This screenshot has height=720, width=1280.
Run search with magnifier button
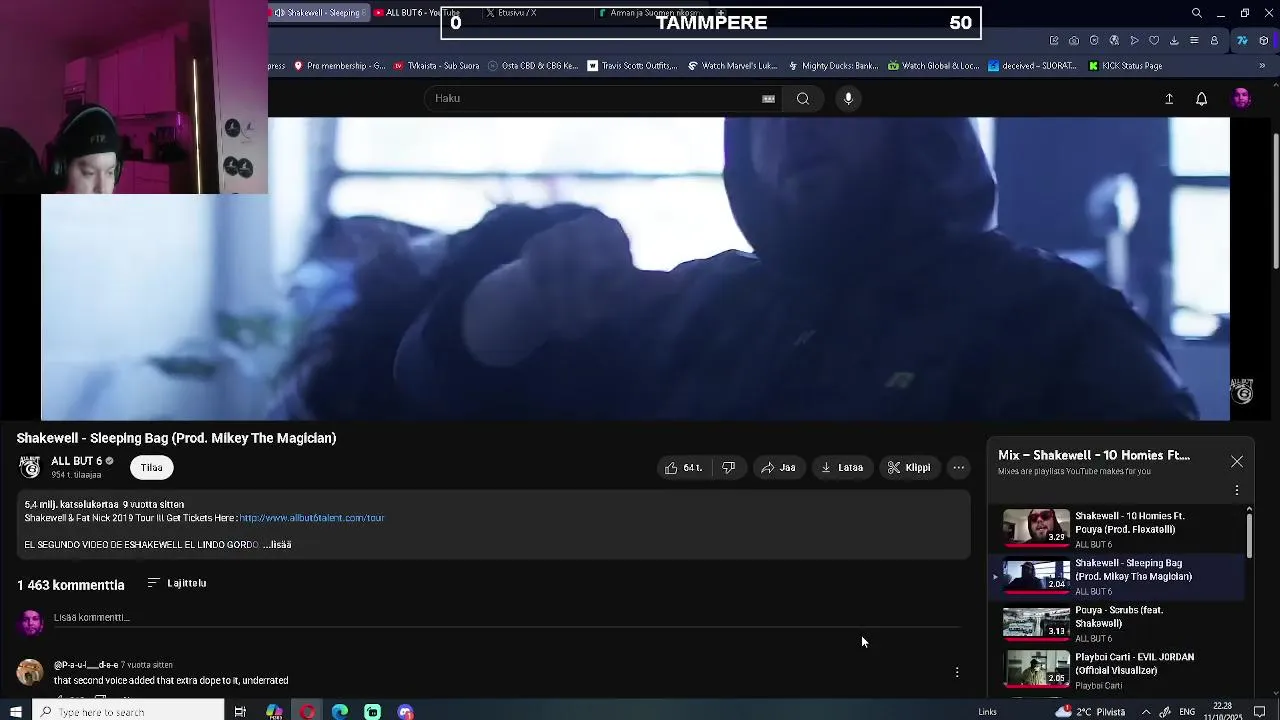pos(803,98)
